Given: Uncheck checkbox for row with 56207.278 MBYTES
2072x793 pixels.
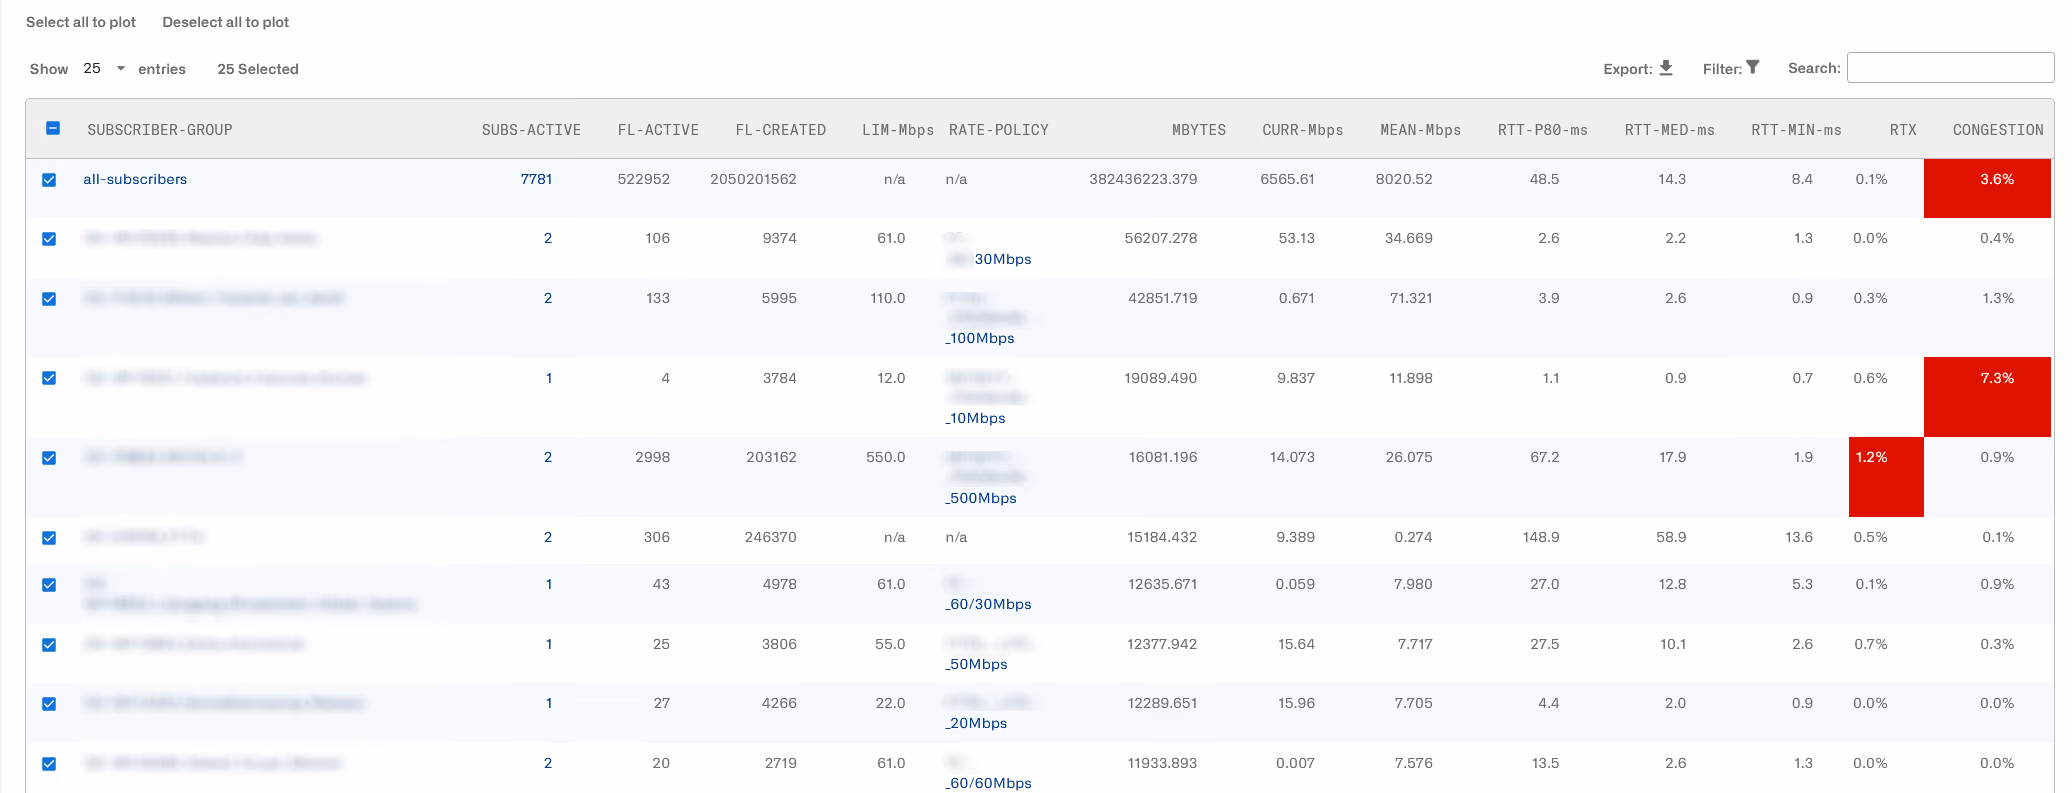Looking at the screenshot, I should point(49,239).
